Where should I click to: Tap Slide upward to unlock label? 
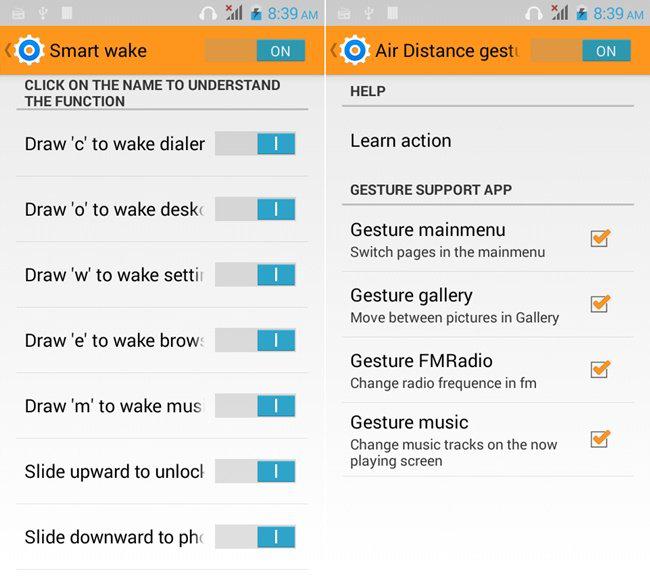click(x=114, y=472)
